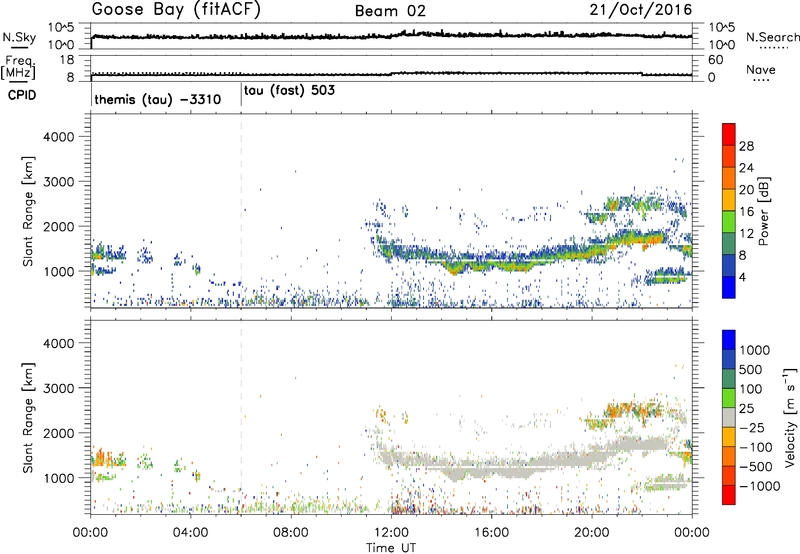Viewport: 800px width, 554px height.
Task: Click the "25" velocity colorbar label
Action: 747,408
